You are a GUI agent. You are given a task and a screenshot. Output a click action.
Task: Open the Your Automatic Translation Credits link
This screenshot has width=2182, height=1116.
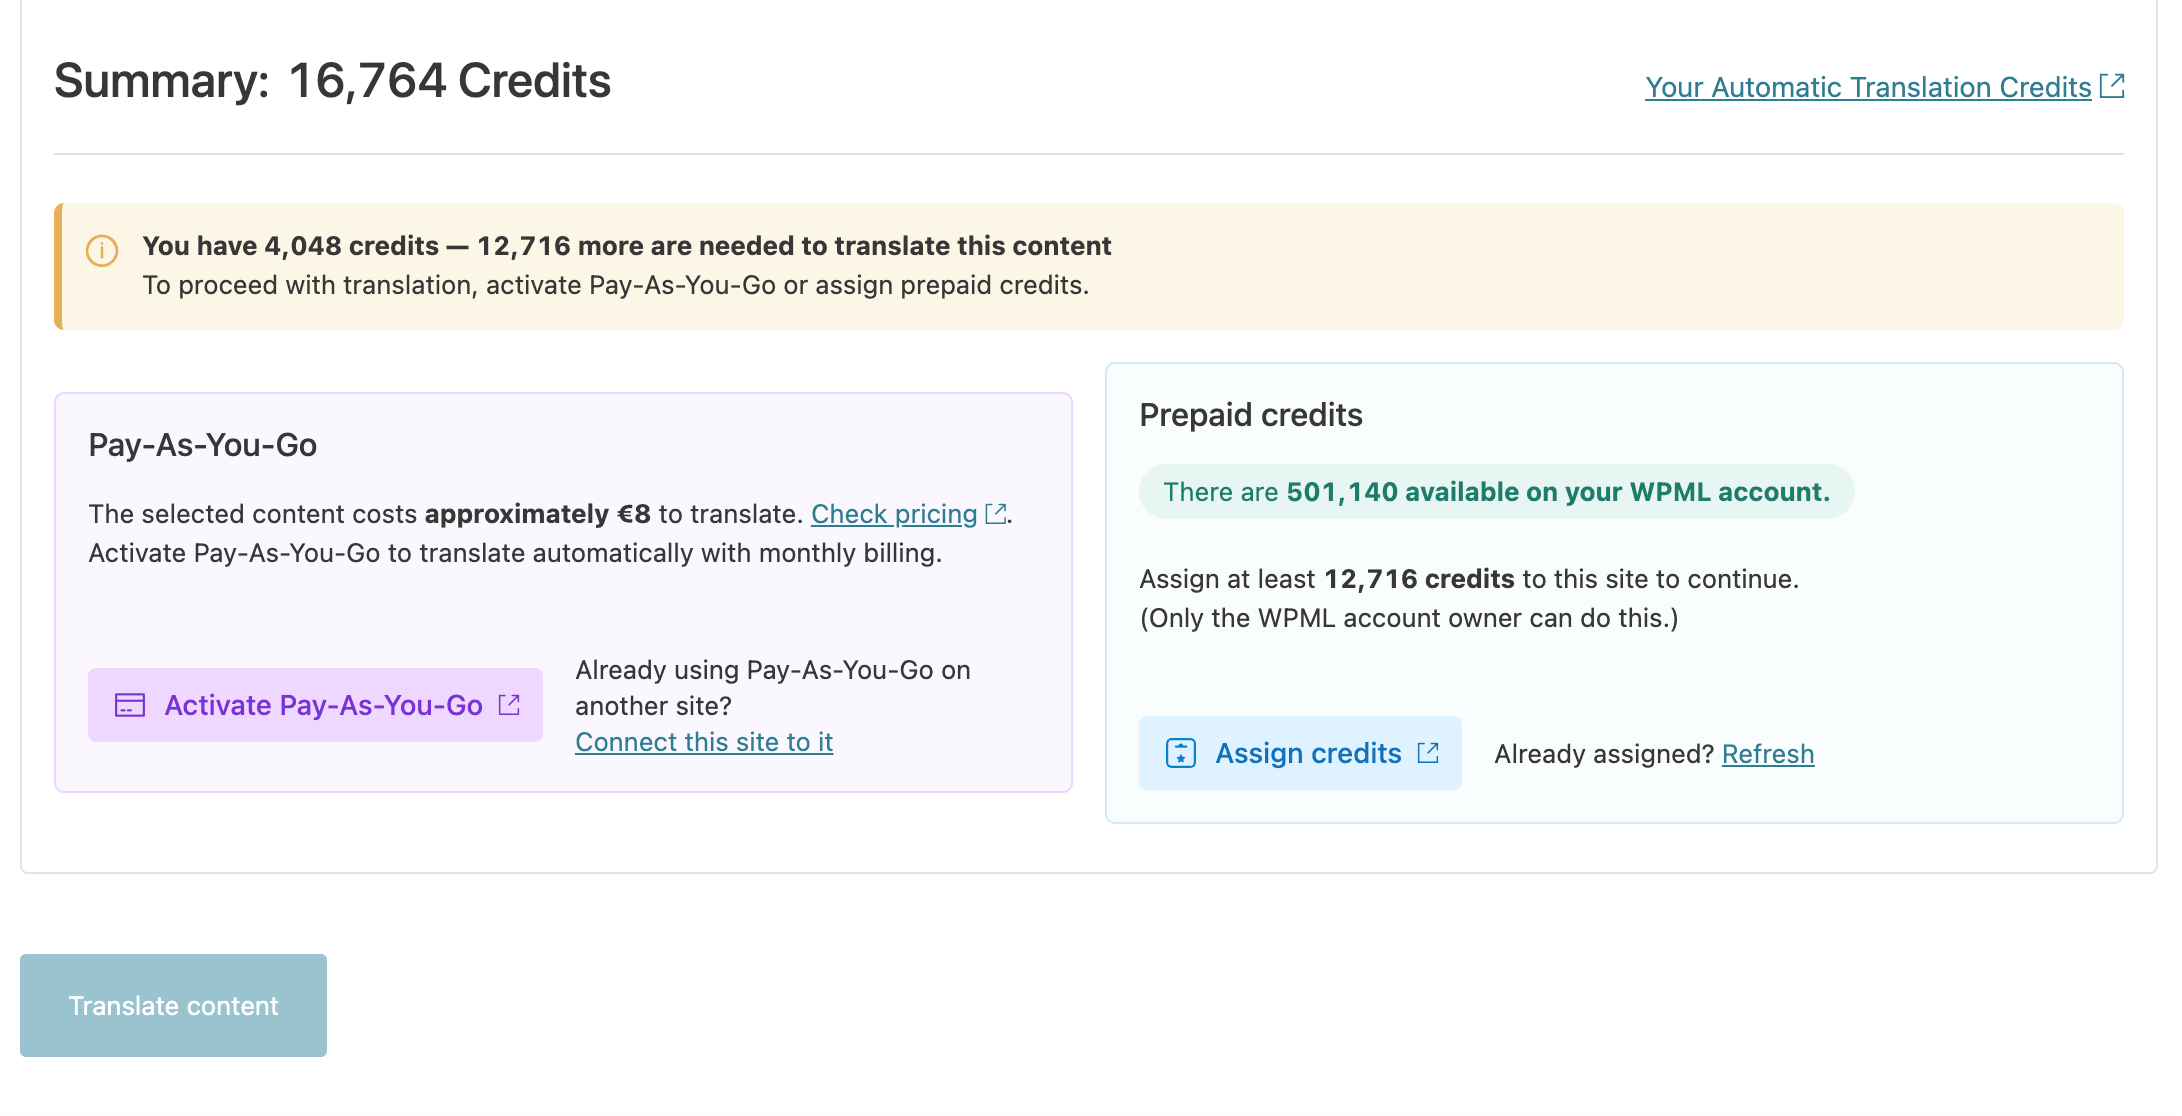point(1868,88)
